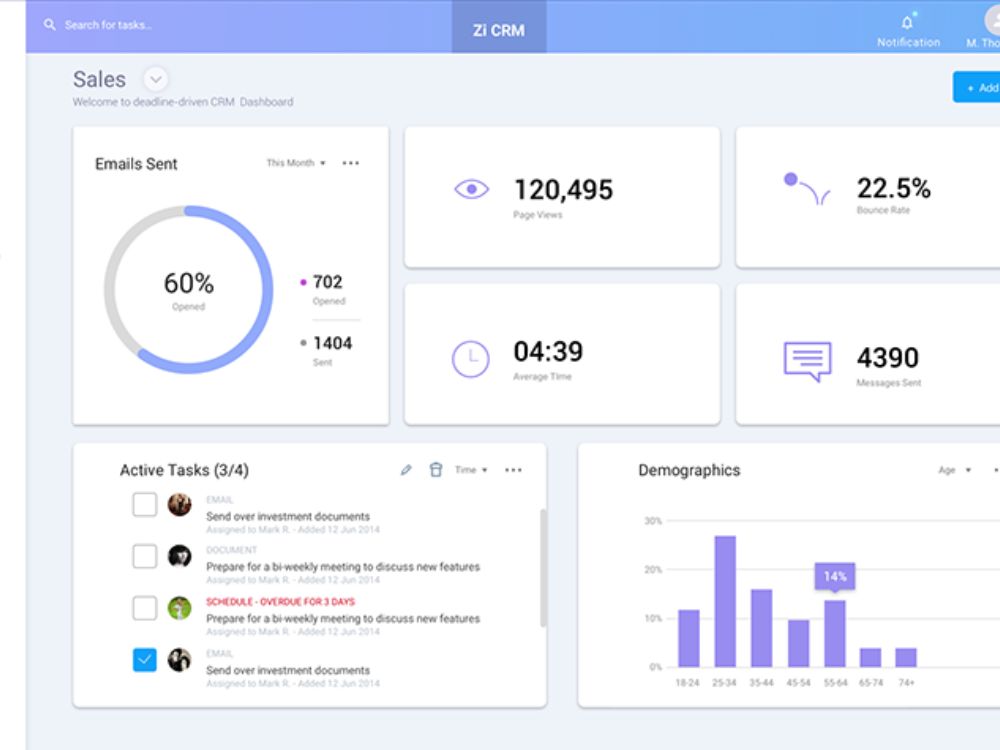Click the 120,495 page views value
The width and height of the screenshot is (1000, 750).
coord(563,189)
